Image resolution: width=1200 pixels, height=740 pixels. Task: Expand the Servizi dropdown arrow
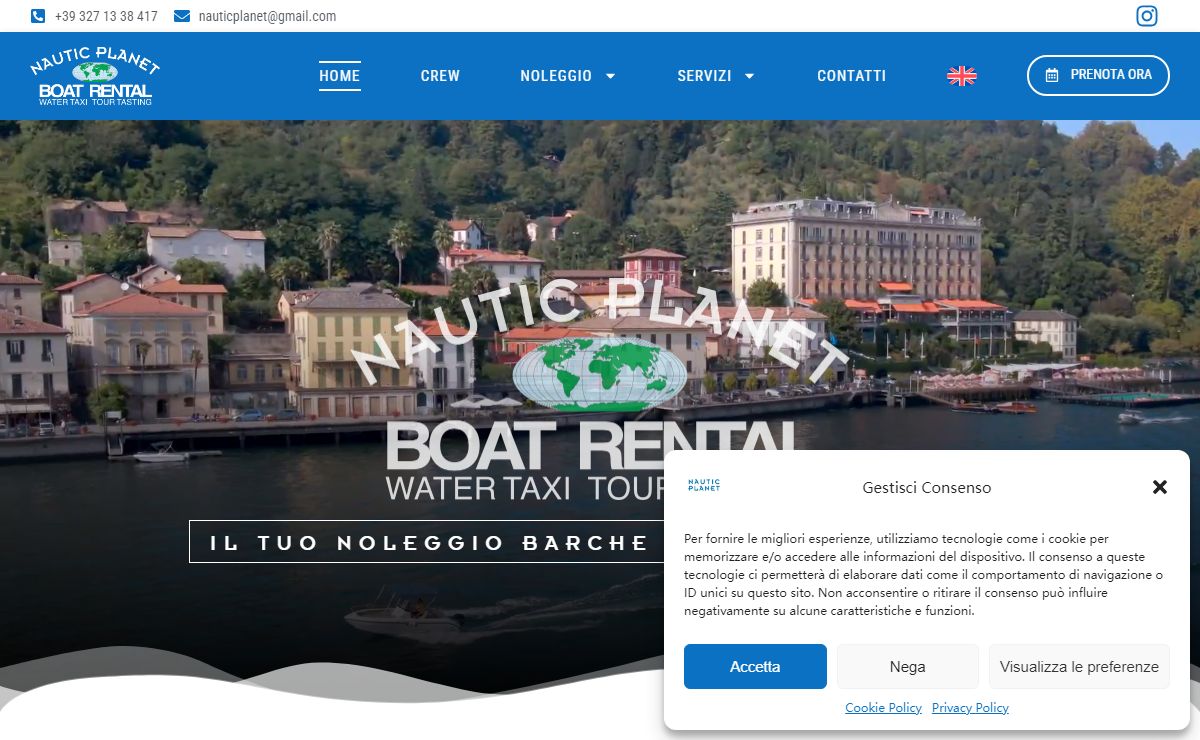pos(750,76)
